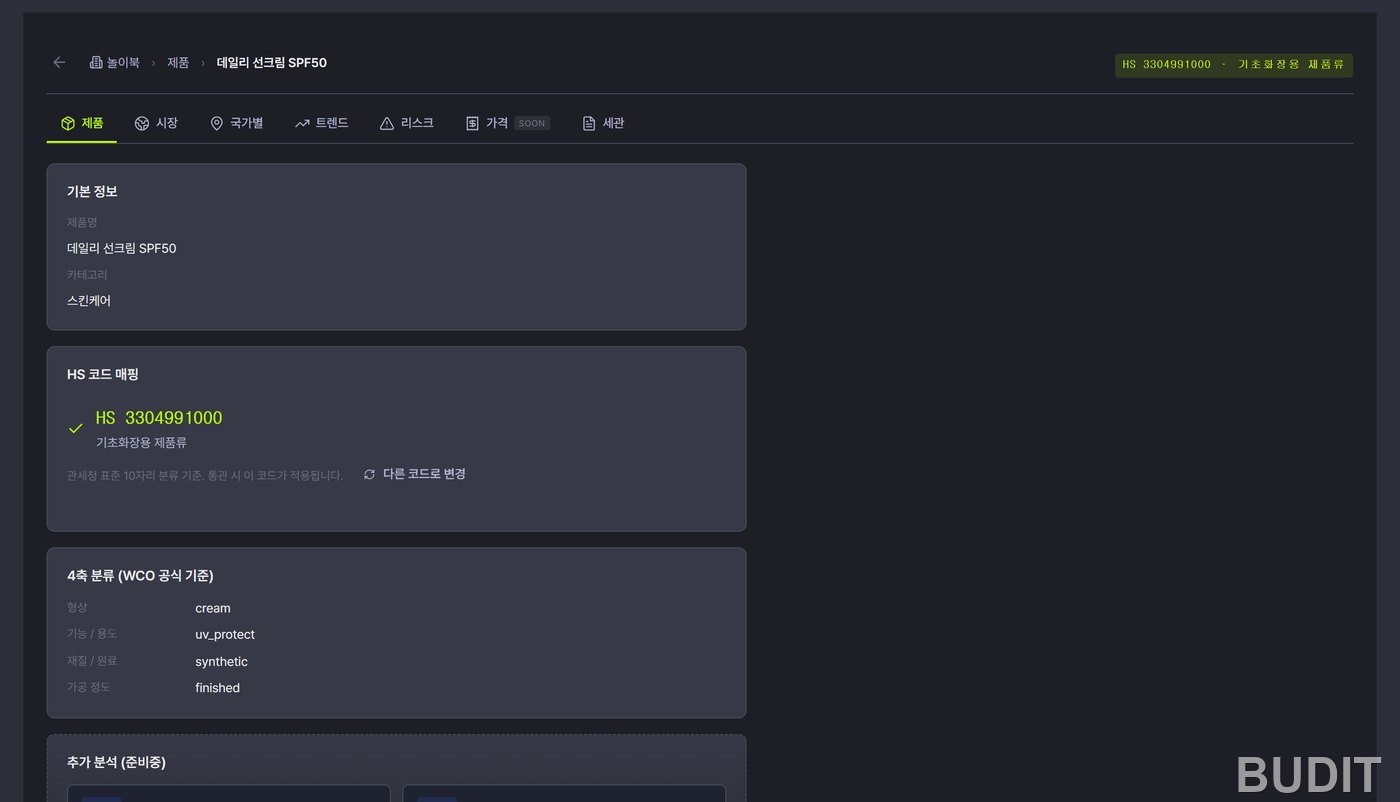Click the SOON badge on 가격 tab
The height and width of the screenshot is (802, 1400).
tap(532, 123)
